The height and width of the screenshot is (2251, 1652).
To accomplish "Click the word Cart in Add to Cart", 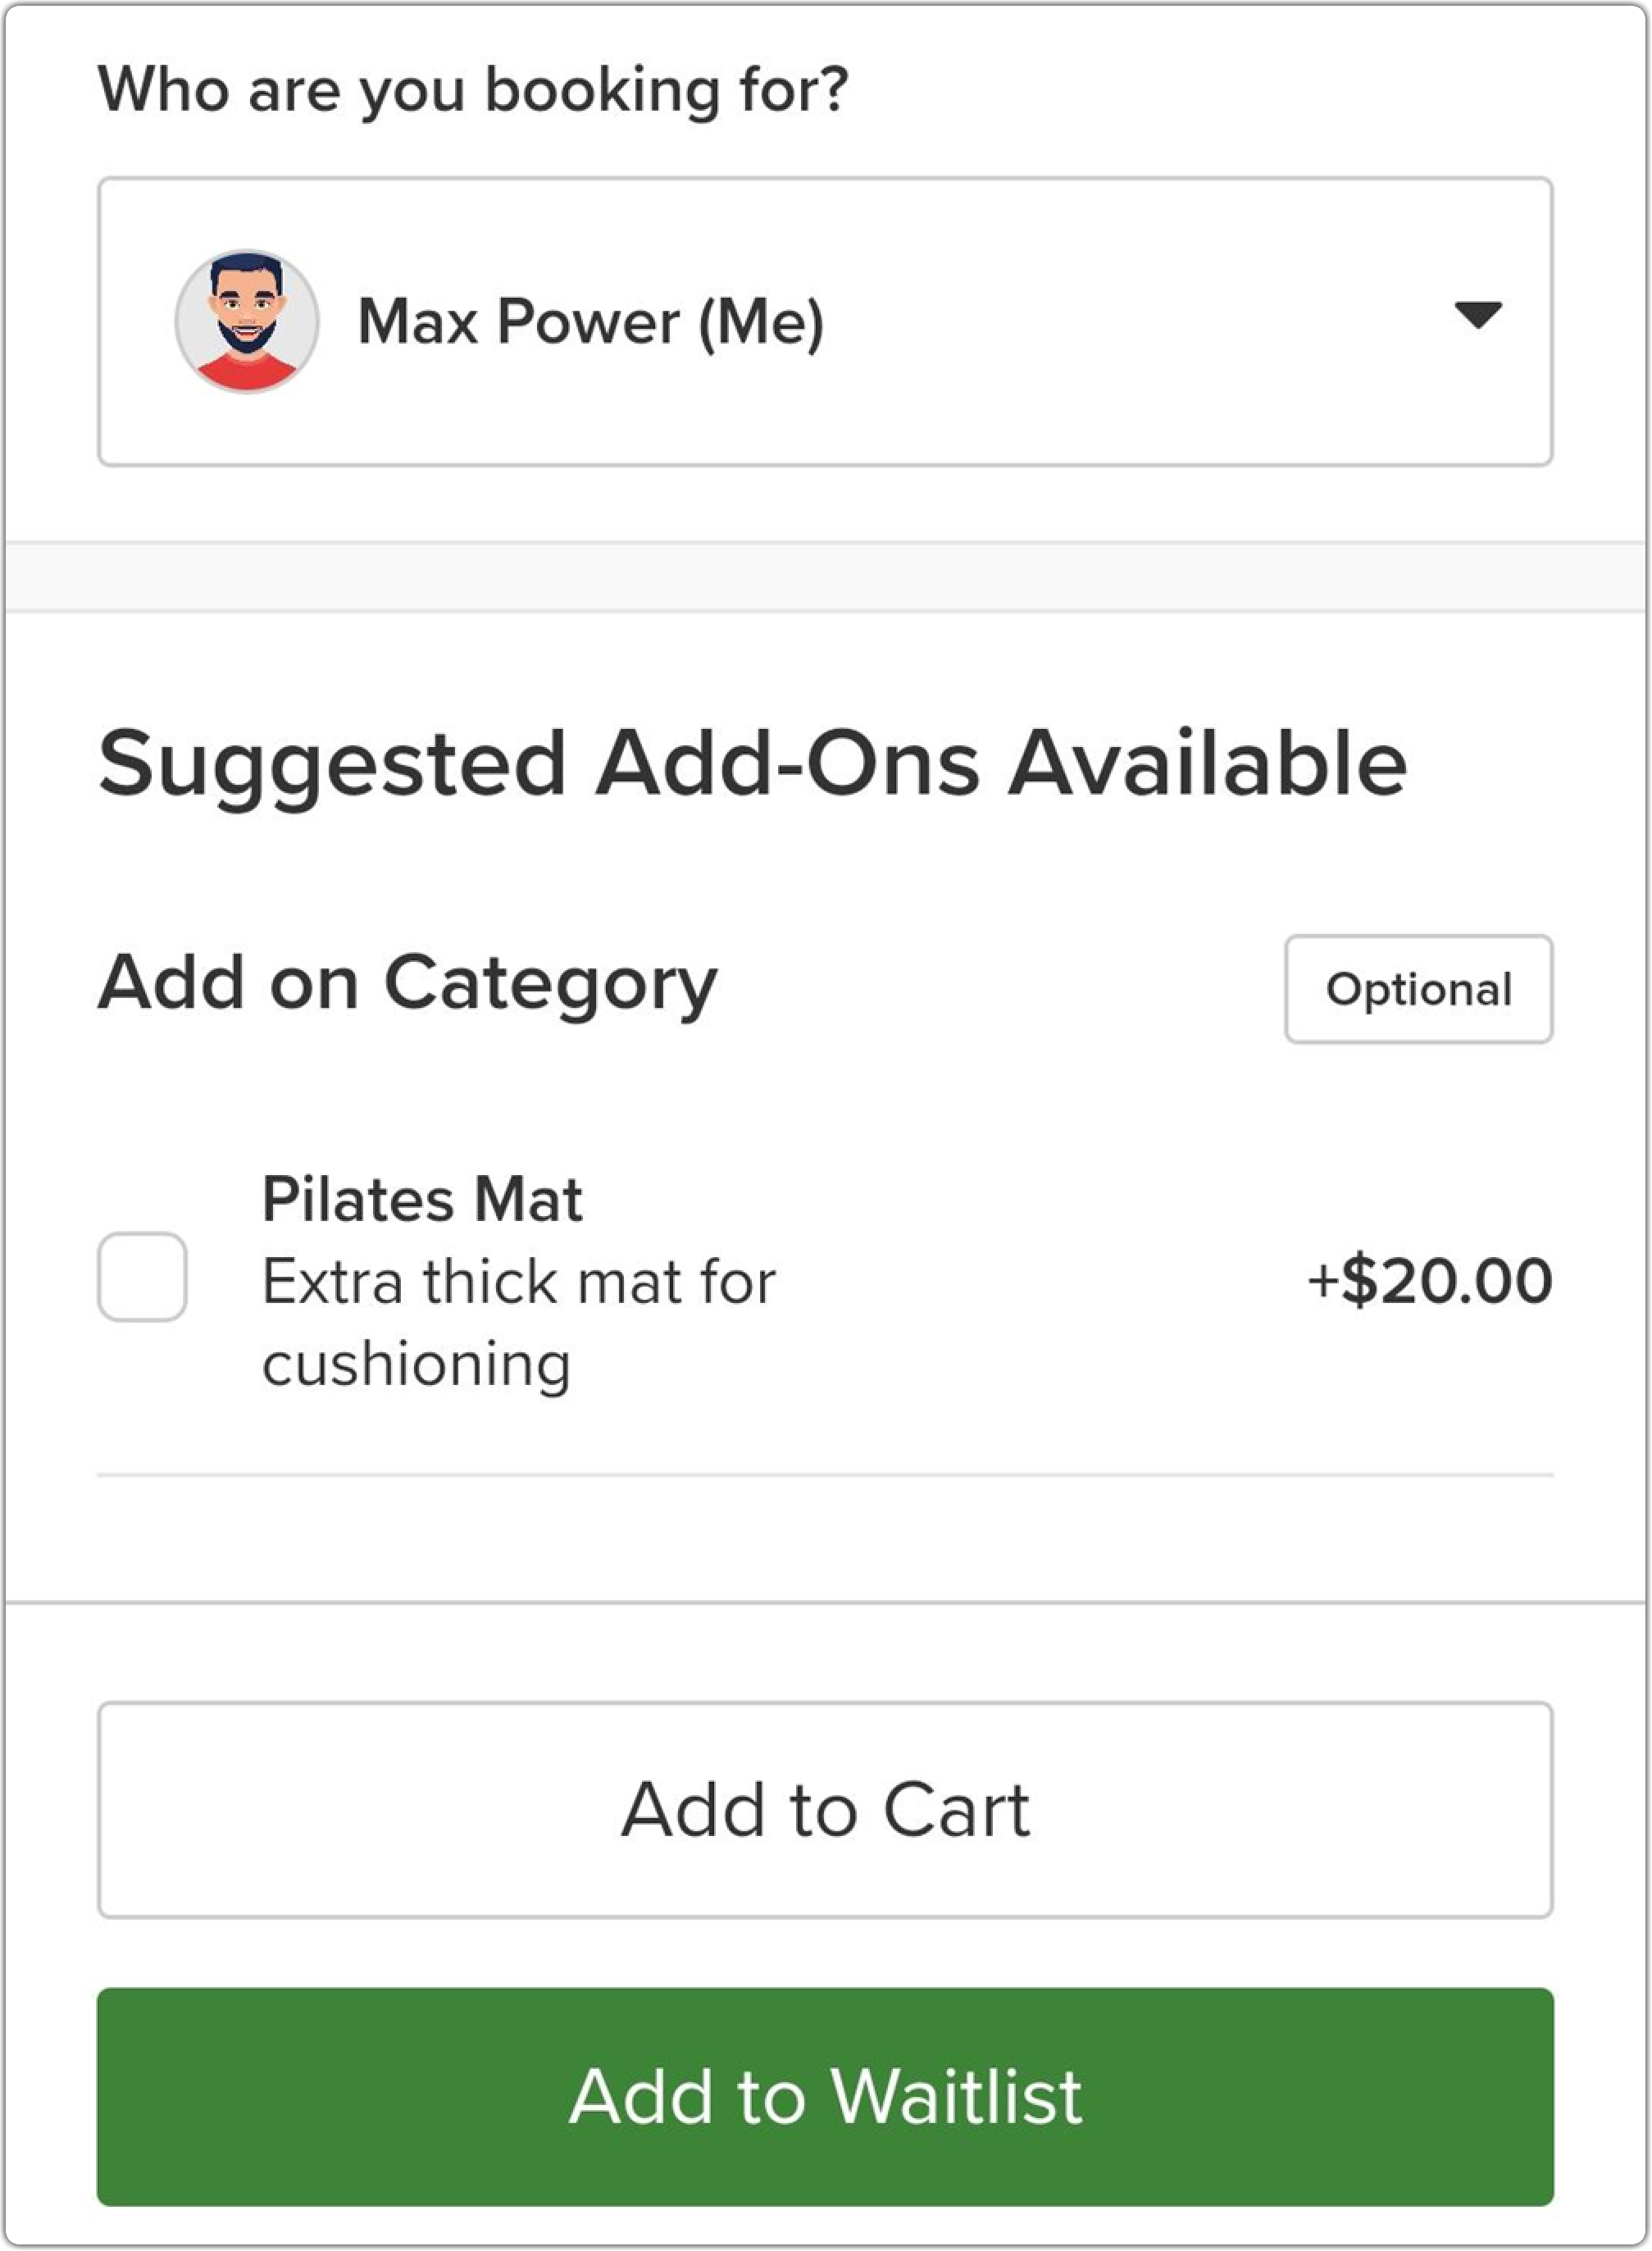I will (x=956, y=1809).
